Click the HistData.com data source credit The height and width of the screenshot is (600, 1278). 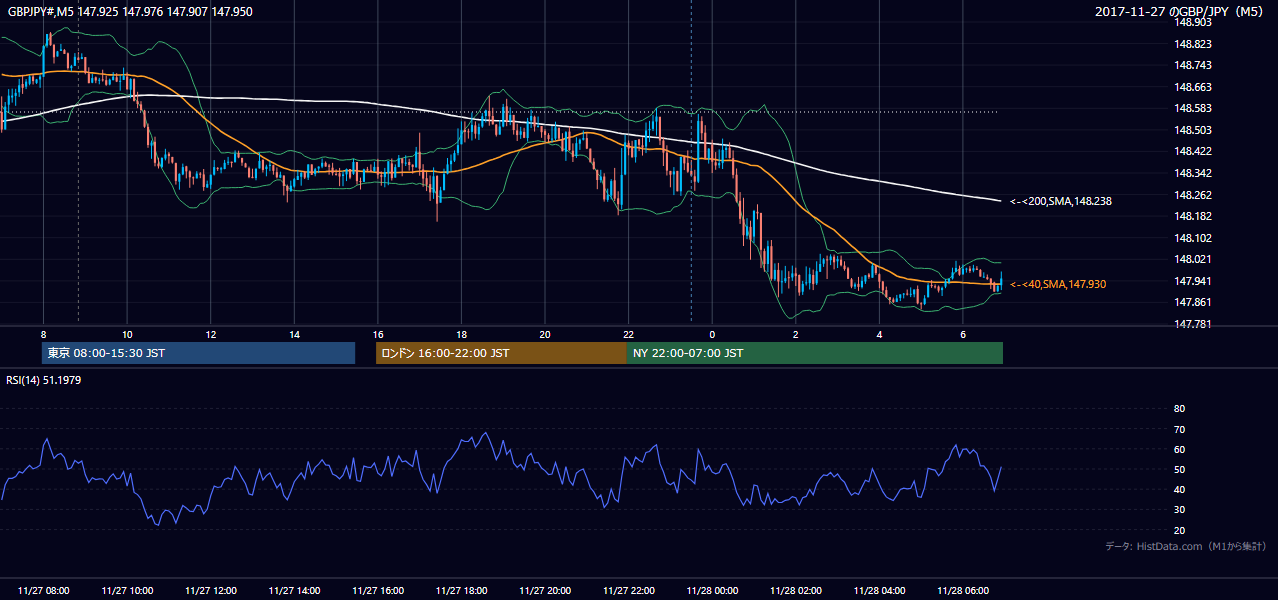(1185, 547)
